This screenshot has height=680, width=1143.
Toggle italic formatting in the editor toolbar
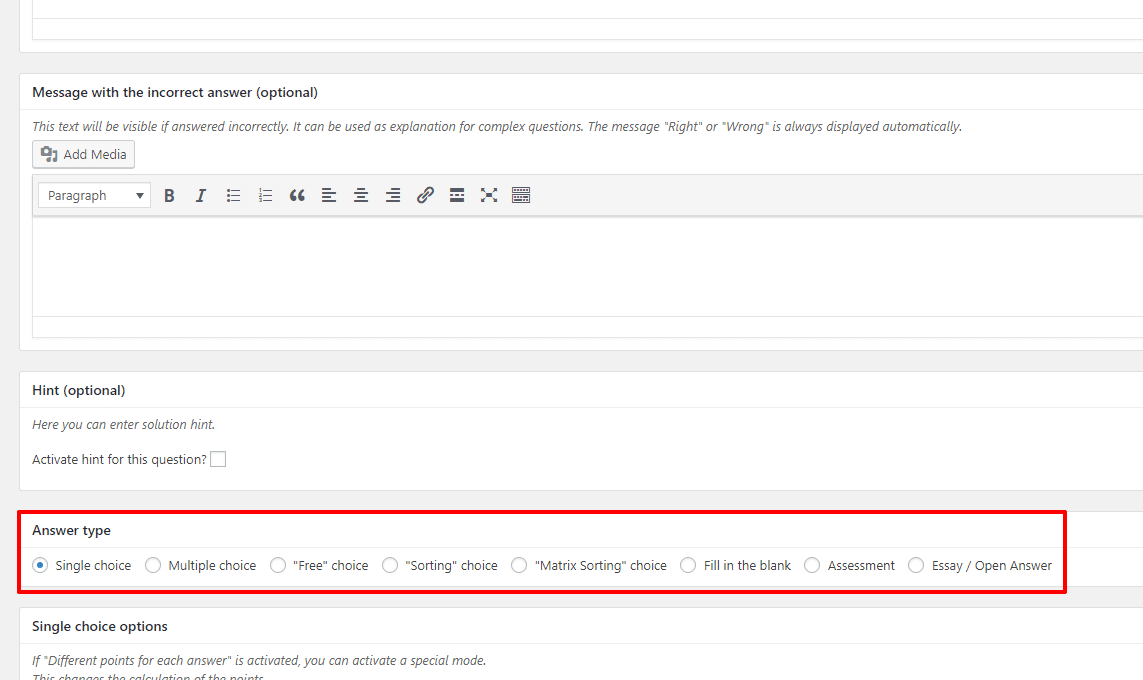click(200, 195)
